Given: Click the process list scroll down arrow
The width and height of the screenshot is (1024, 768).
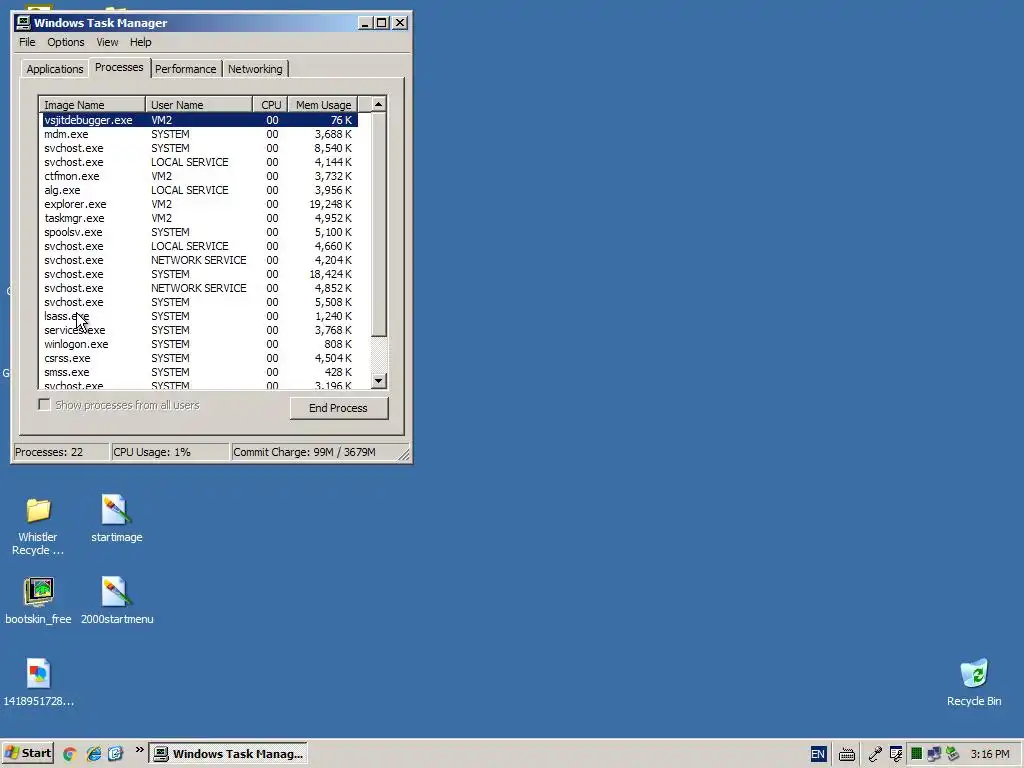Looking at the screenshot, I should (379, 380).
